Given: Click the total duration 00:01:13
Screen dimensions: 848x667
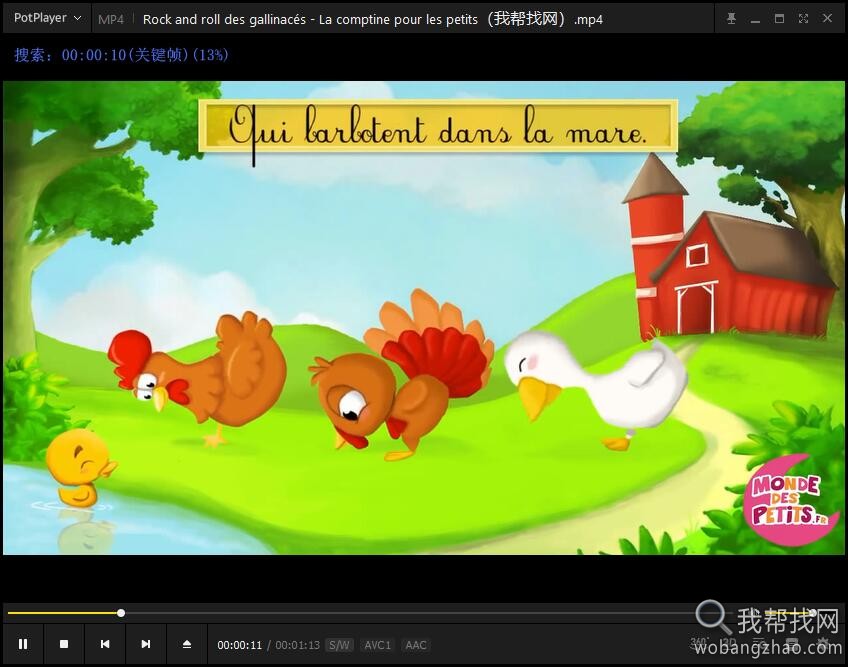Looking at the screenshot, I should tap(297, 645).
